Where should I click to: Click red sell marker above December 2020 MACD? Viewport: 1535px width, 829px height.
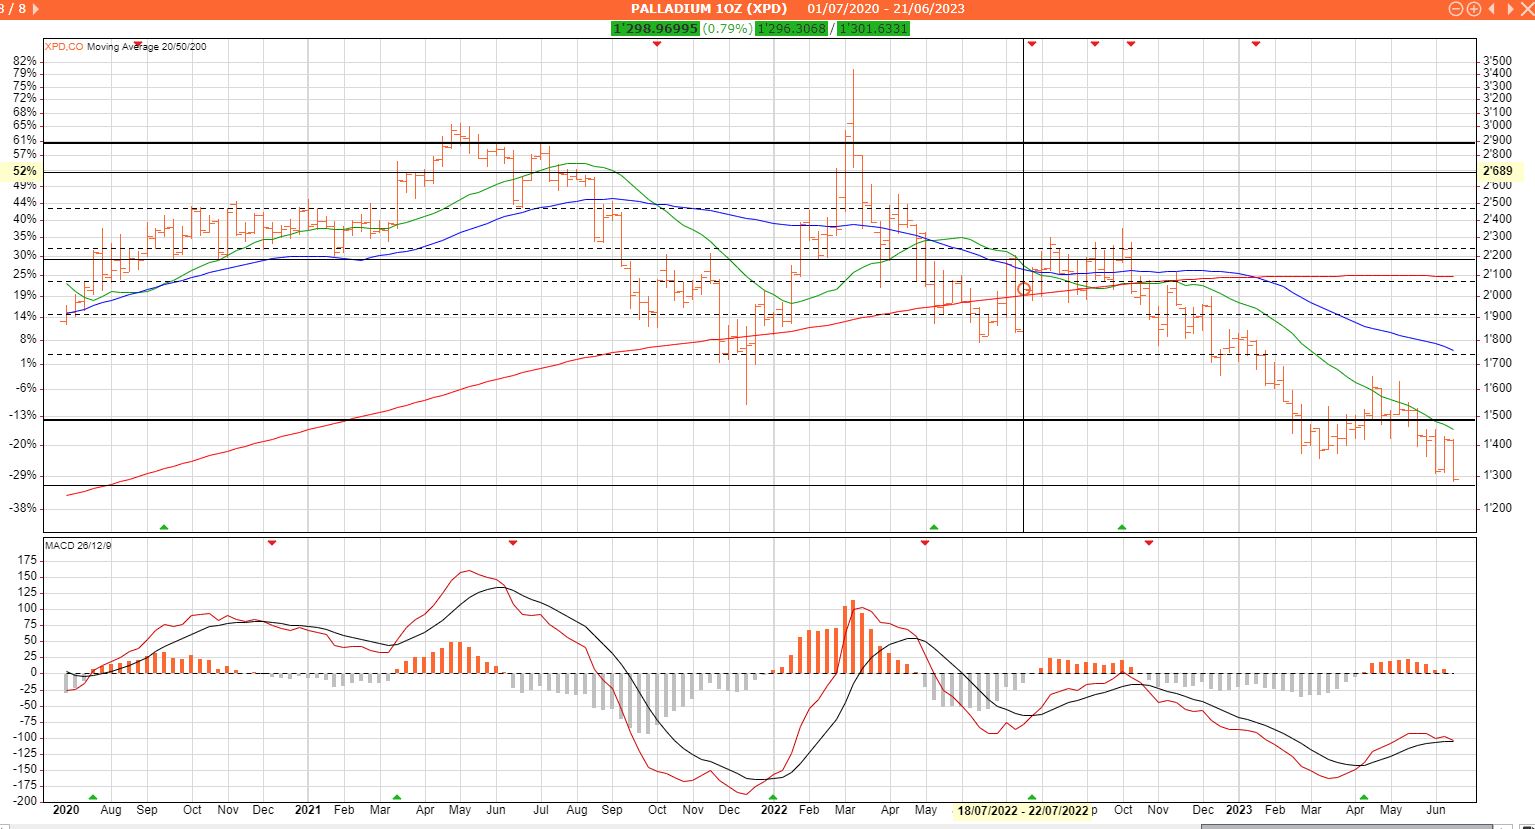coord(271,543)
